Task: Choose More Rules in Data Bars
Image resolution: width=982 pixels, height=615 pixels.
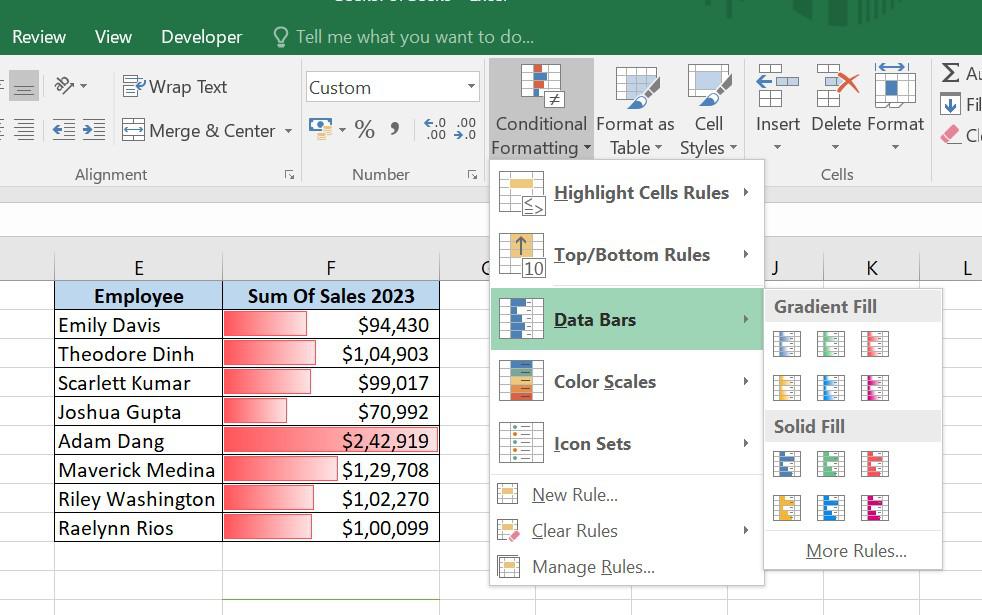Action: click(x=856, y=551)
